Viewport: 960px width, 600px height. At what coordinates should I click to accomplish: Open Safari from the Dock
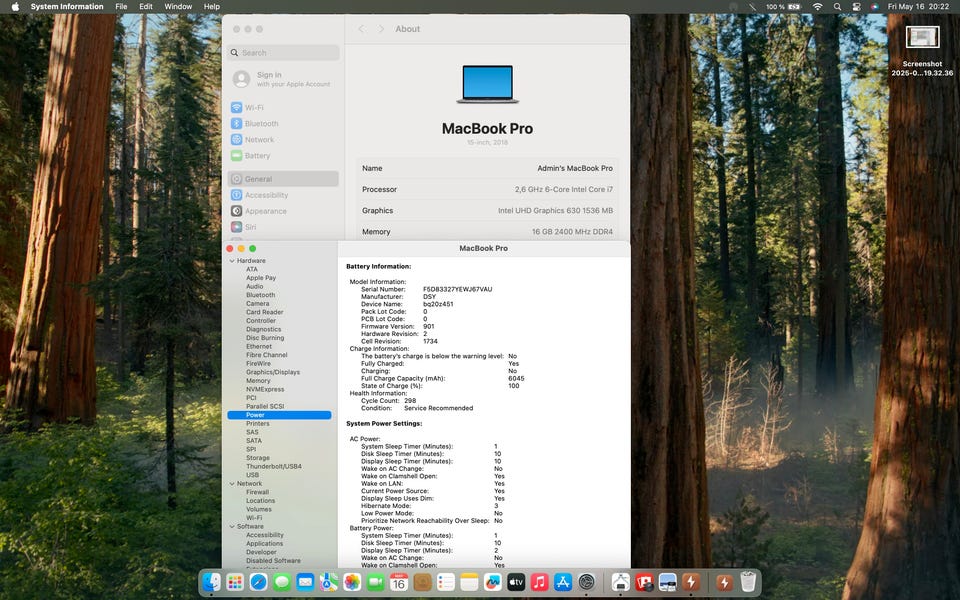[x=258, y=582]
